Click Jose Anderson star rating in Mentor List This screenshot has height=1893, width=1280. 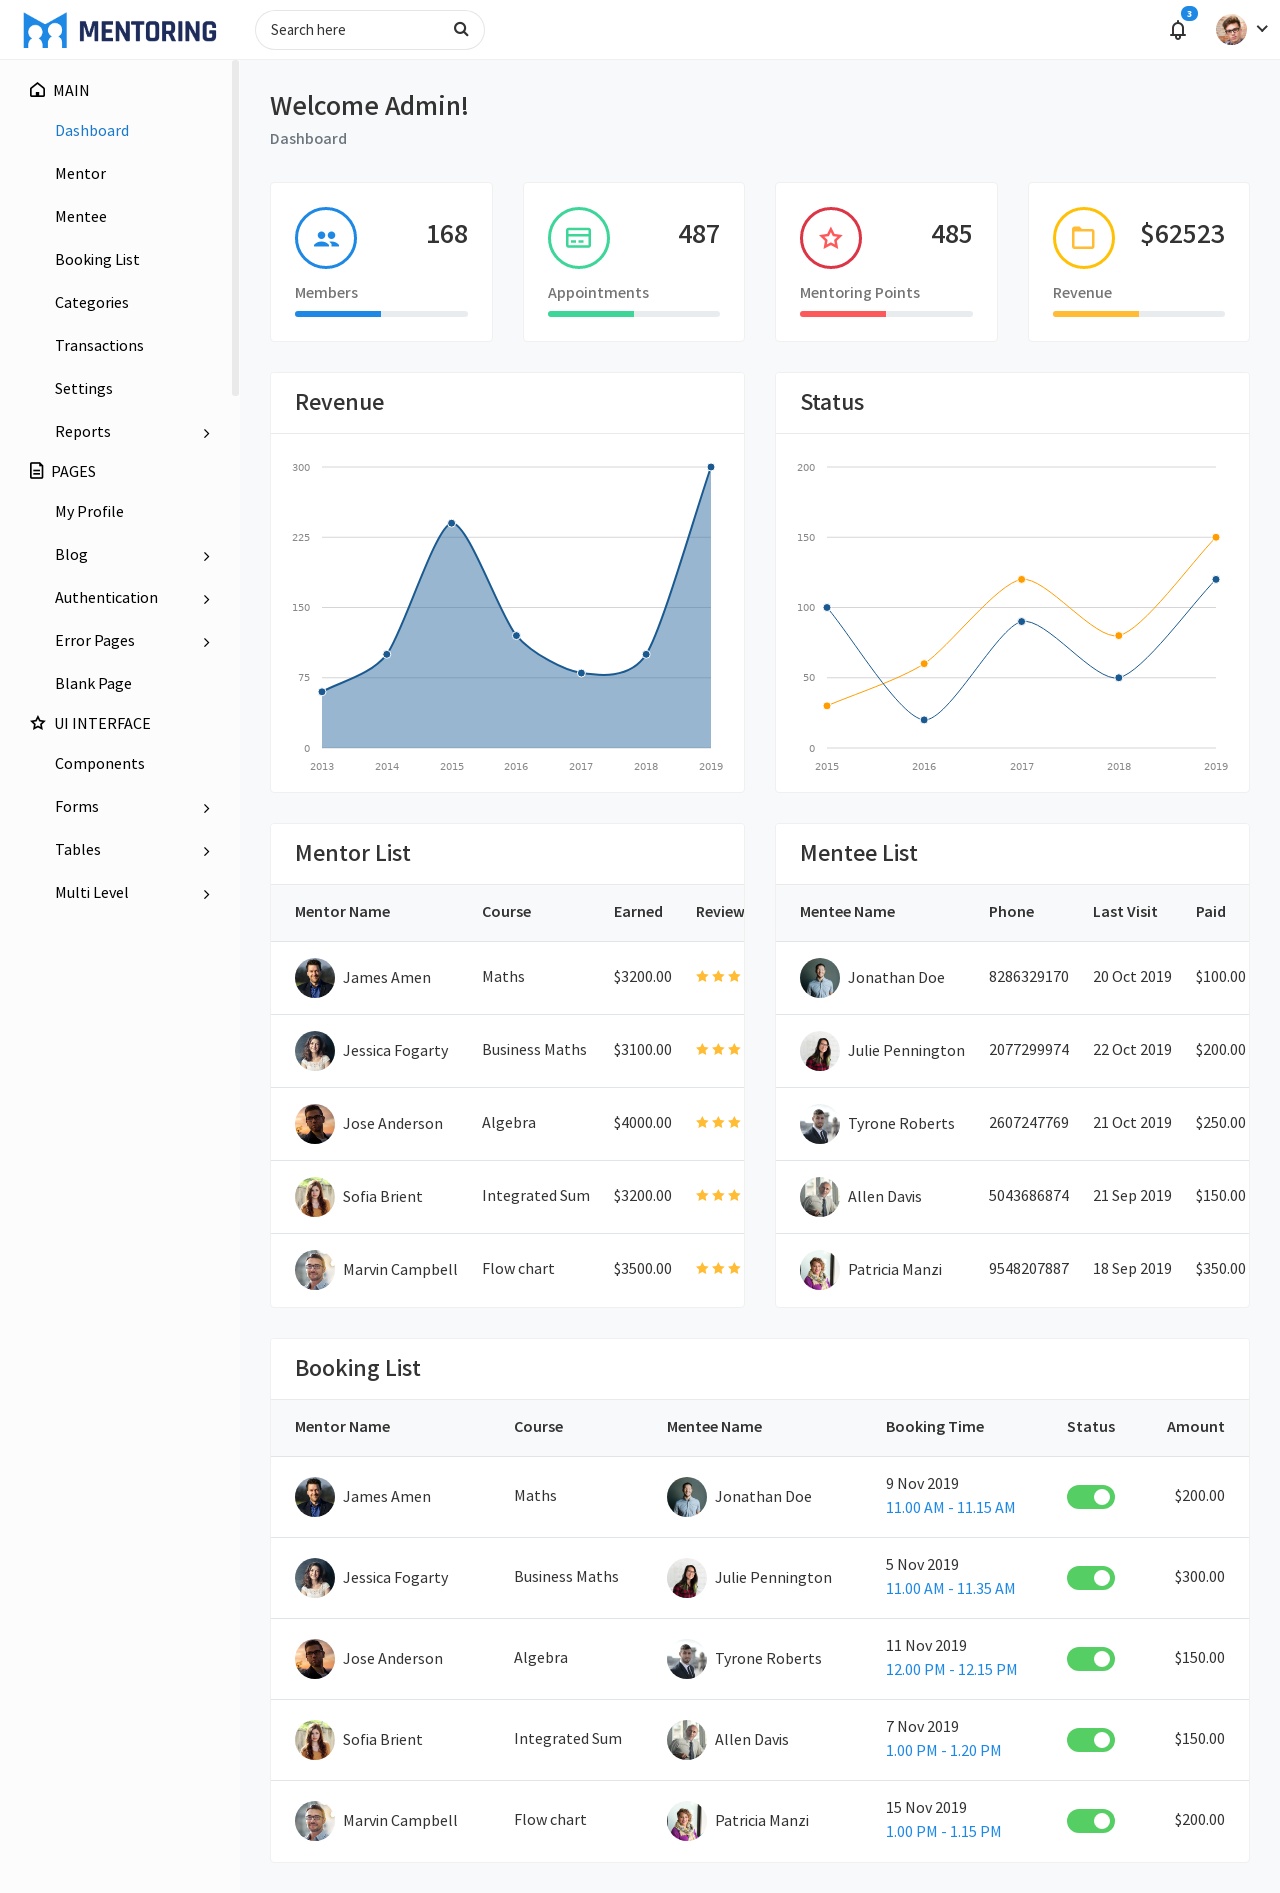point(719,1122)
